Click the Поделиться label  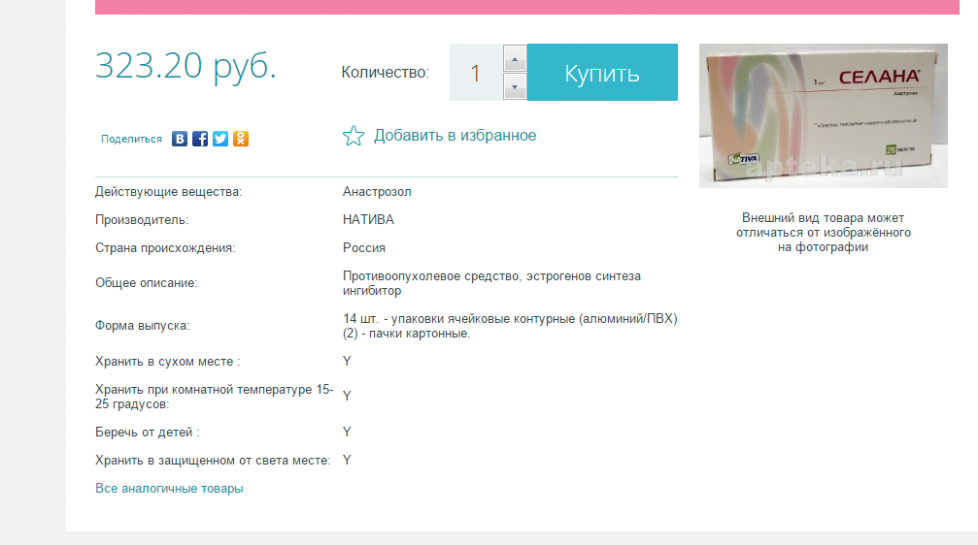(x=131, y=139)
